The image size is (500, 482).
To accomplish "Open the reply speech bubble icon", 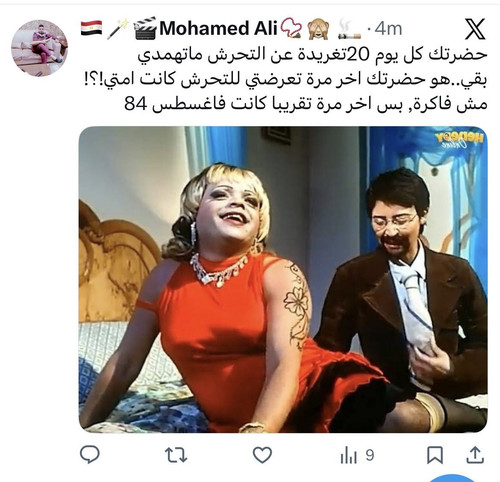I will 90,455.
